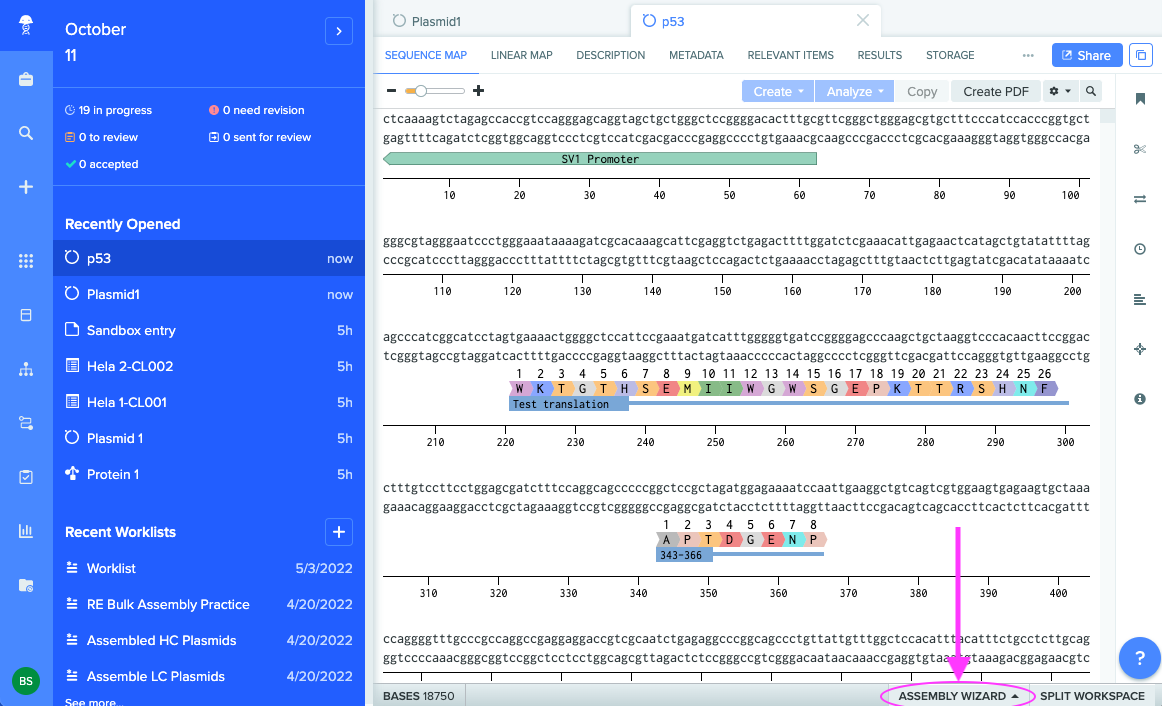Open Plasmid1 in Recently Opened
The height and width of the screenshot is (706, 1162).
pyautogui.click(x=209, y=294)
